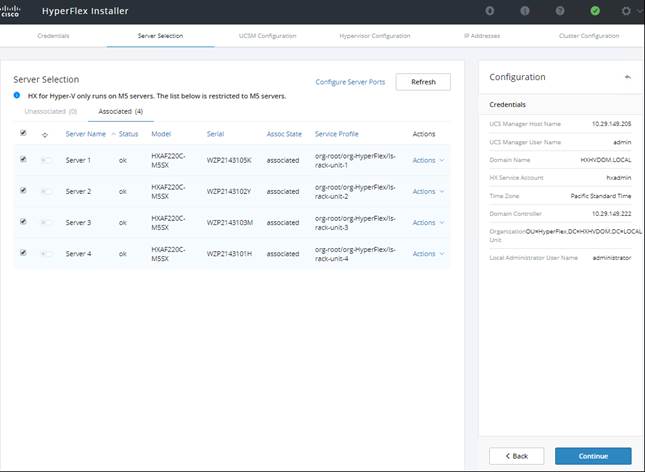Sort by the Server Name column

click(86, 134)
